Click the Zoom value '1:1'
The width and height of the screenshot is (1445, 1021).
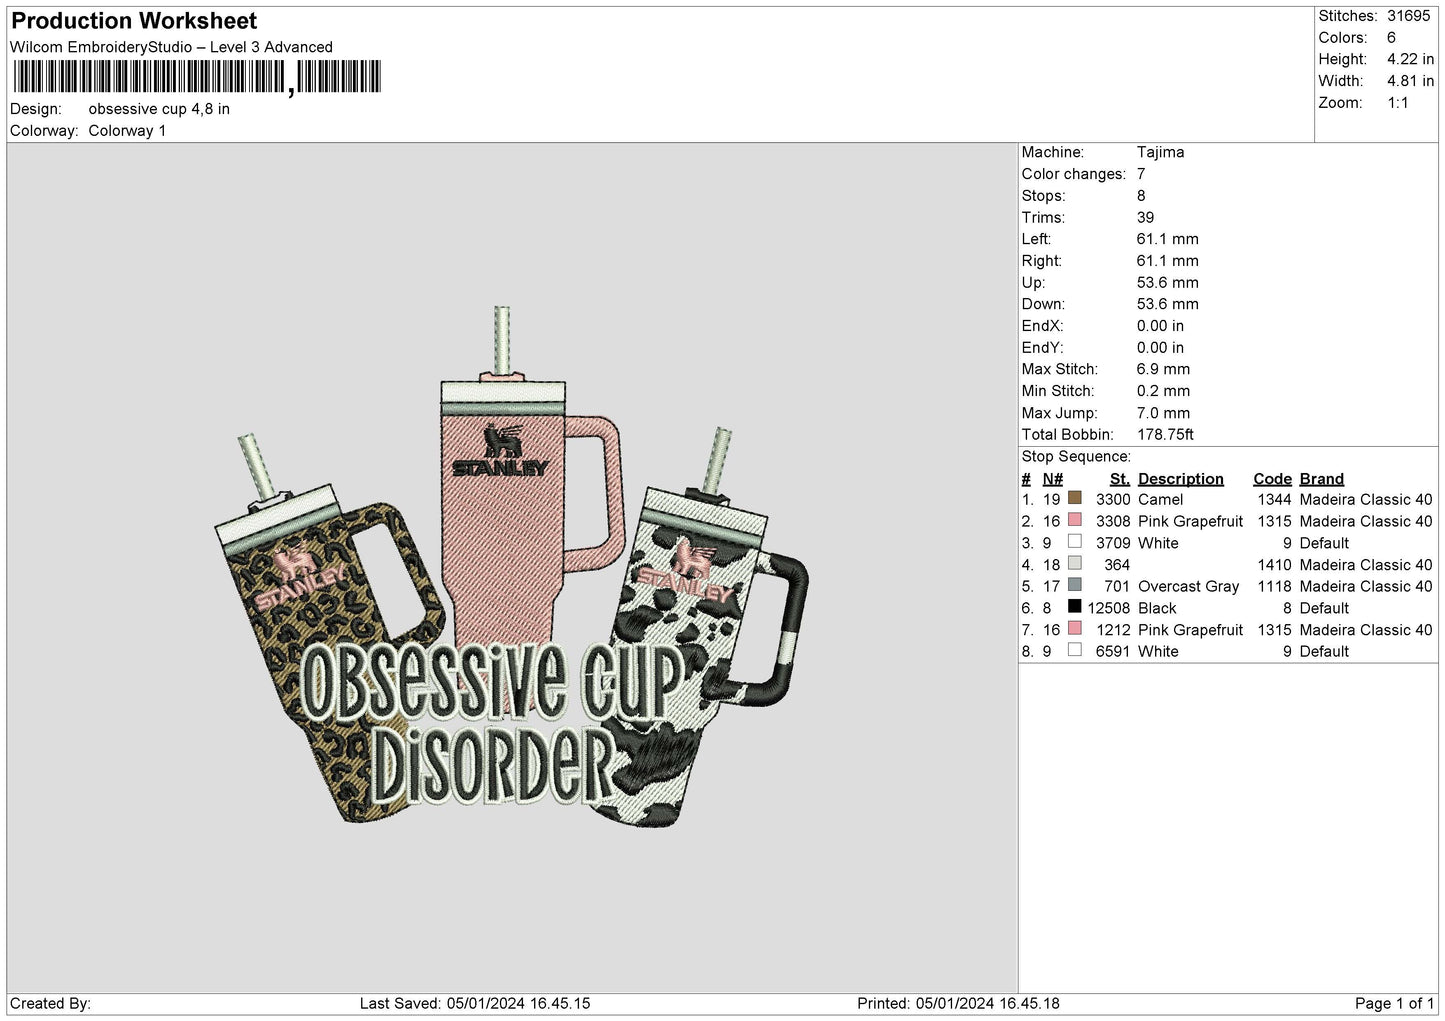1398,103
